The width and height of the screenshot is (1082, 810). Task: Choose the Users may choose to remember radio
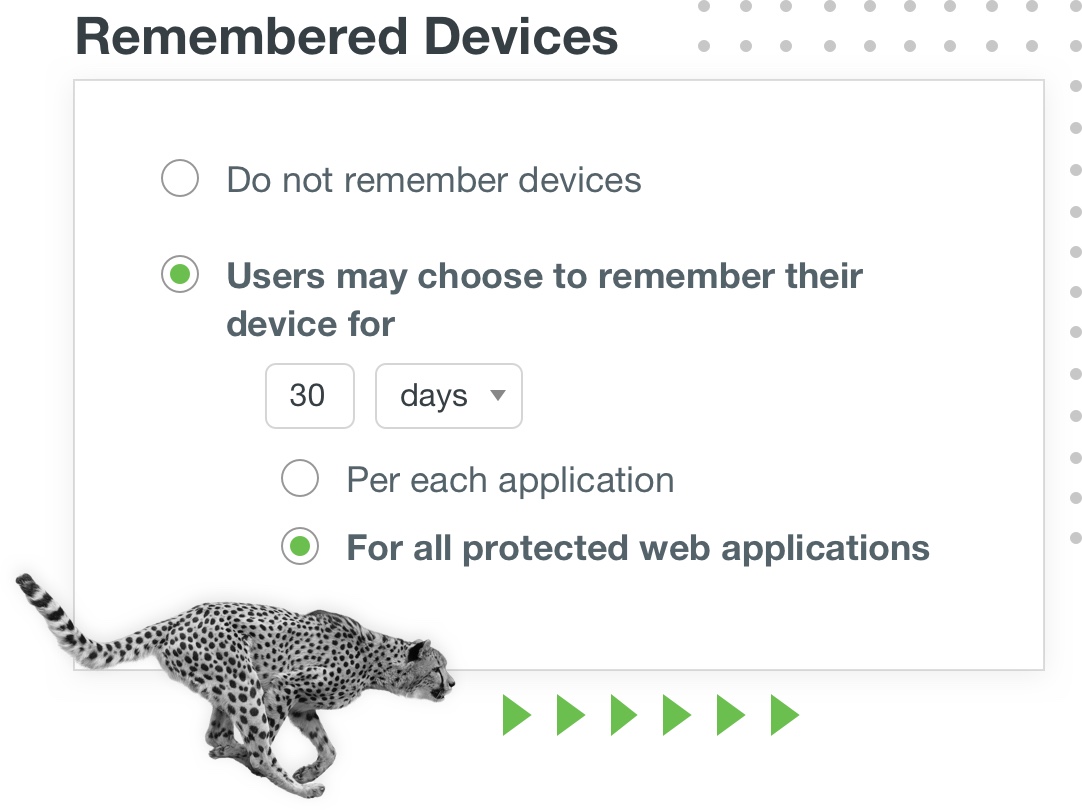pyautogui.click(x=180, y=275)
